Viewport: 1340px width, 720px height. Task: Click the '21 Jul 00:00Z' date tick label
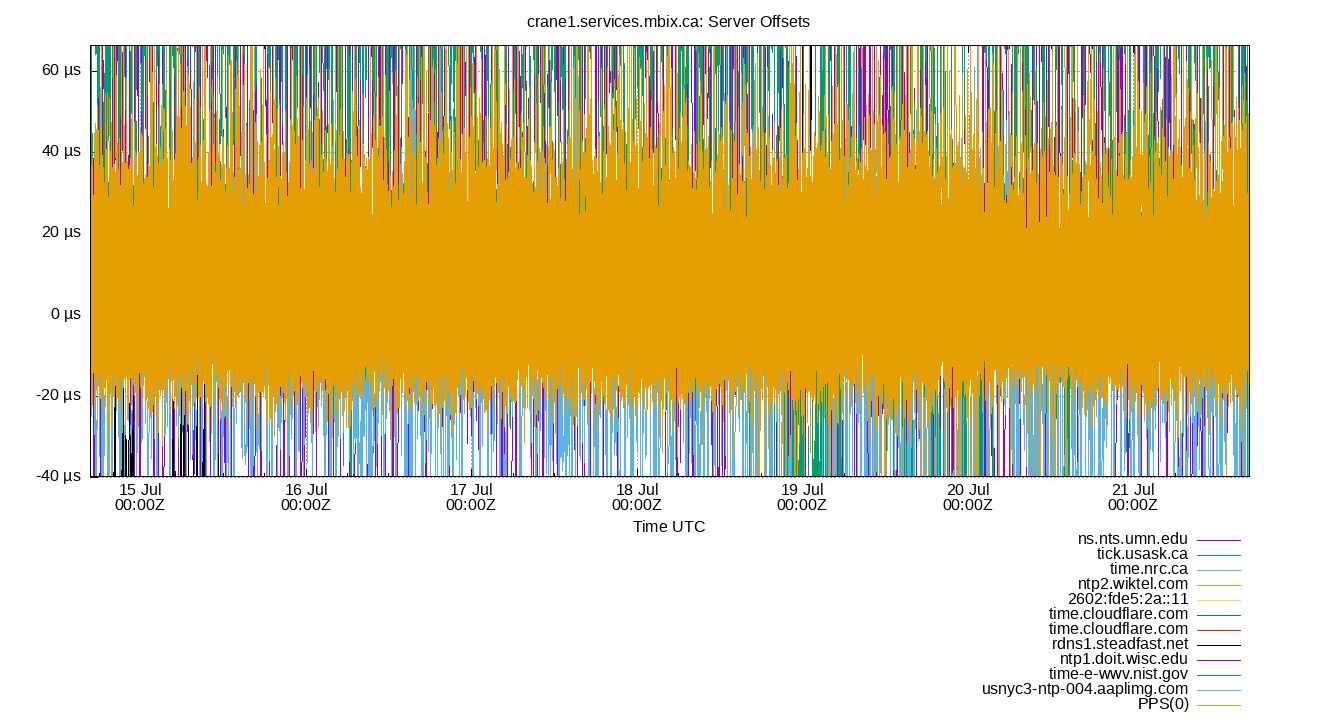[1133, 497]
